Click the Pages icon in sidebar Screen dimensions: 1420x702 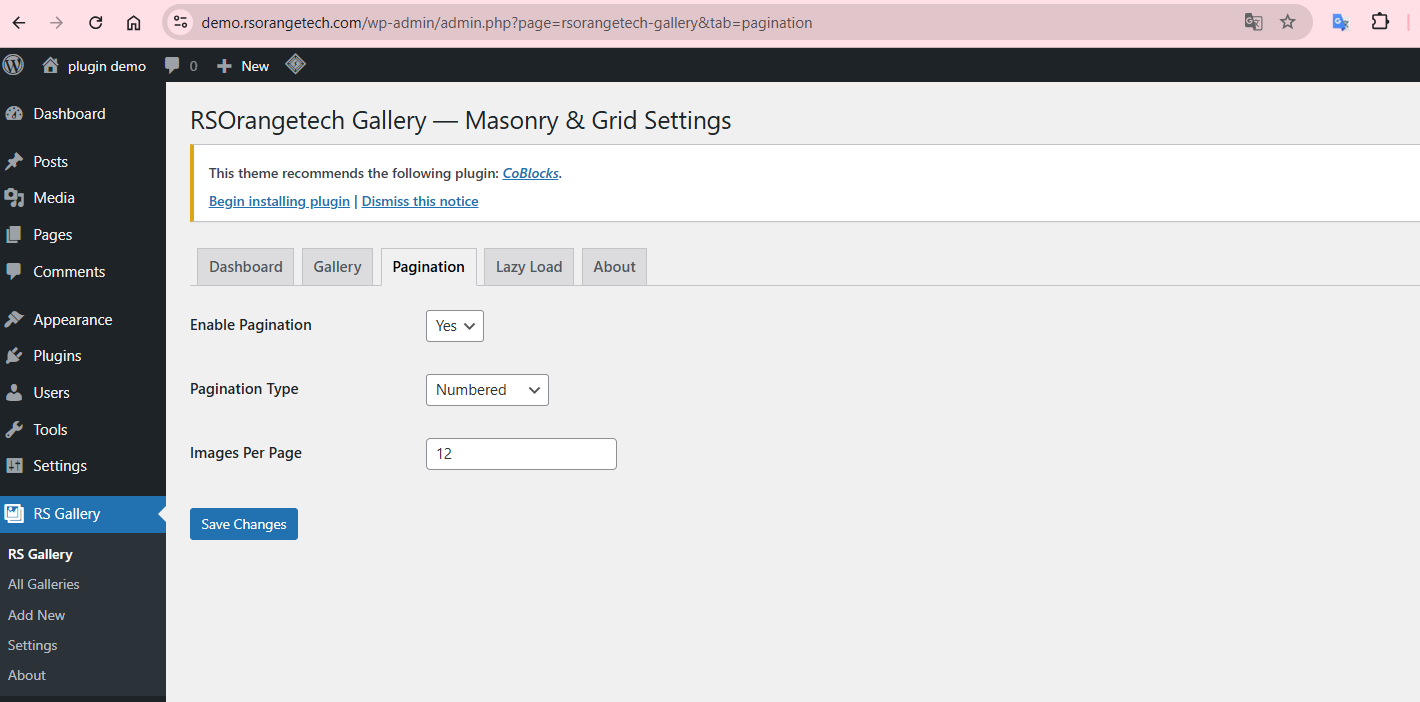click(14, 235)
